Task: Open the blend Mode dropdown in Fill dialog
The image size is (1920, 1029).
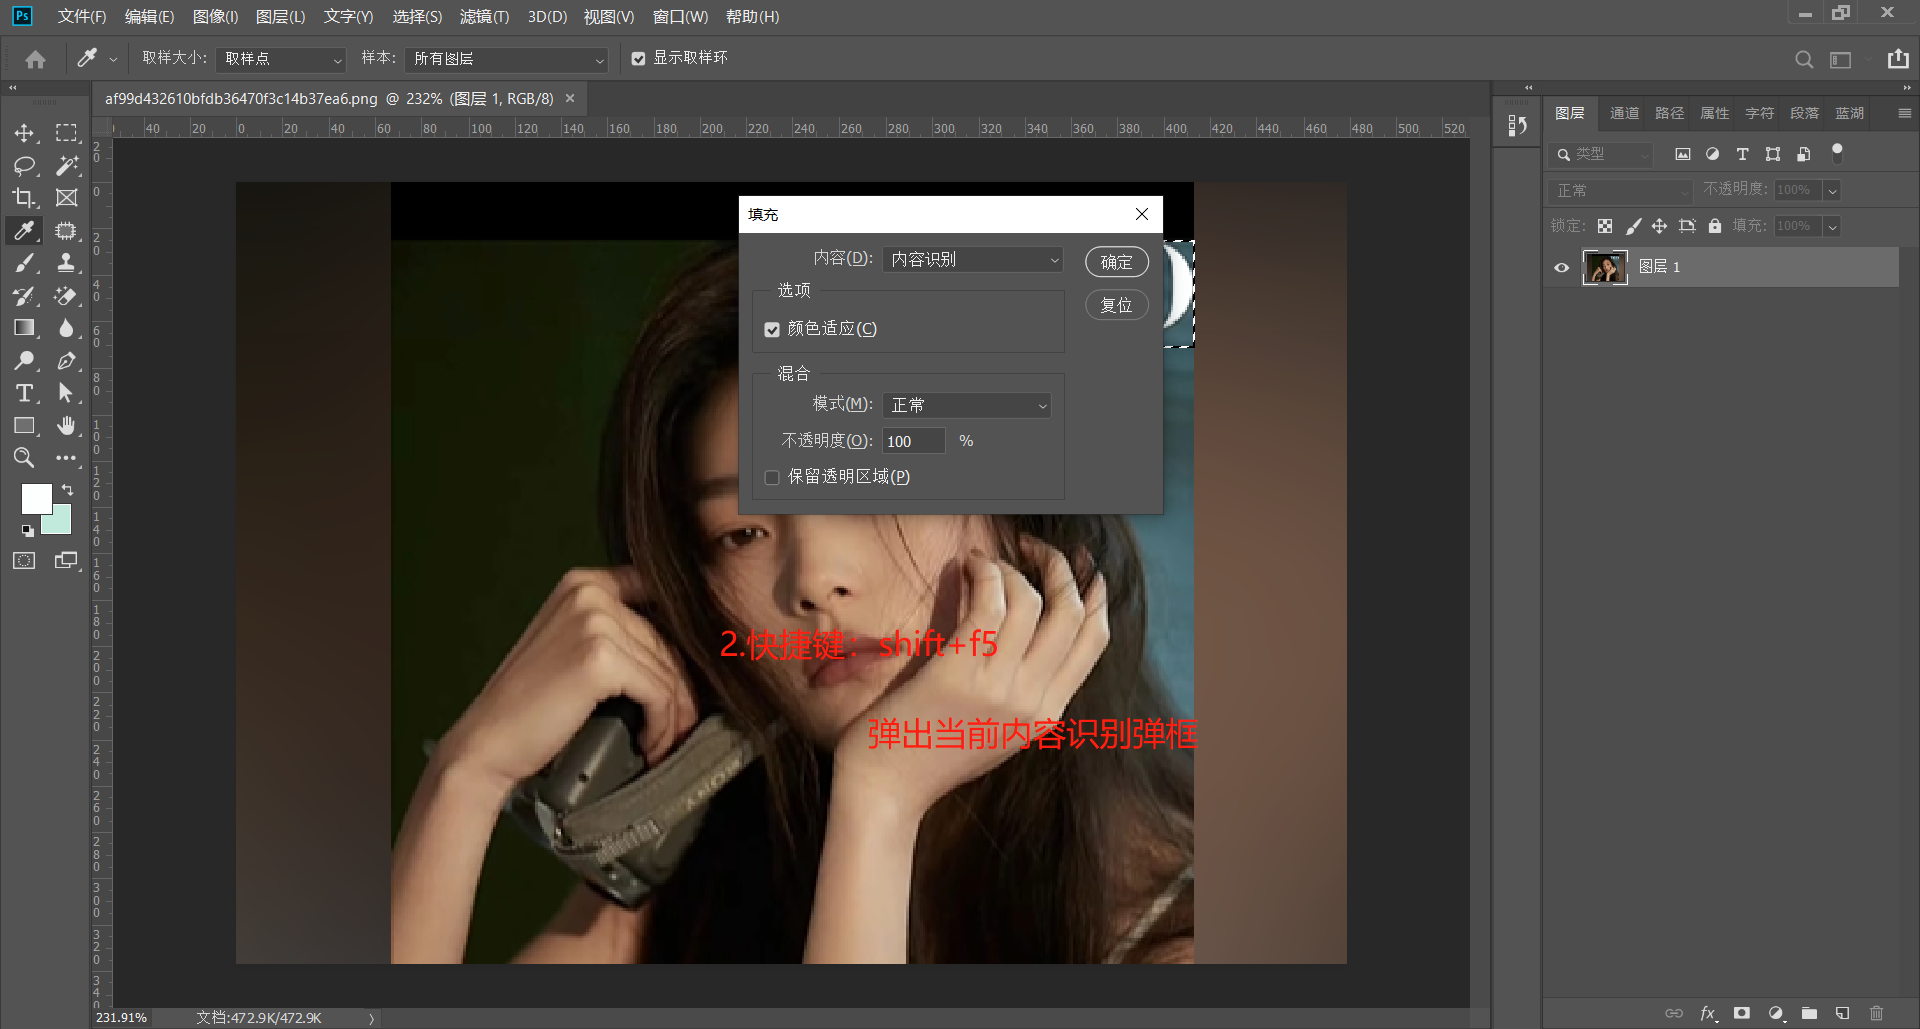Action: [x=966, y=405]
